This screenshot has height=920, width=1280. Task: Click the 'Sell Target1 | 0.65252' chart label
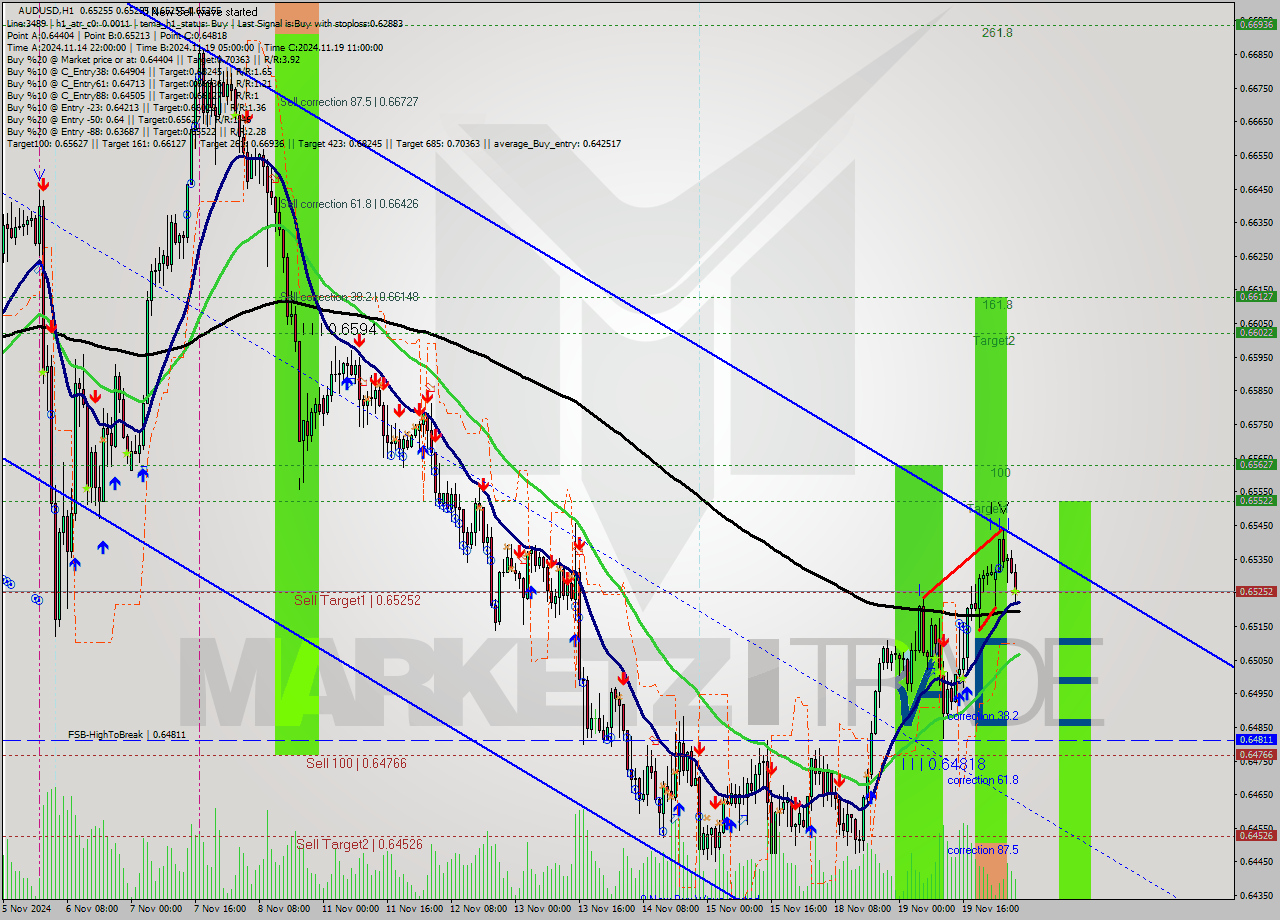(x=357, y=600)
